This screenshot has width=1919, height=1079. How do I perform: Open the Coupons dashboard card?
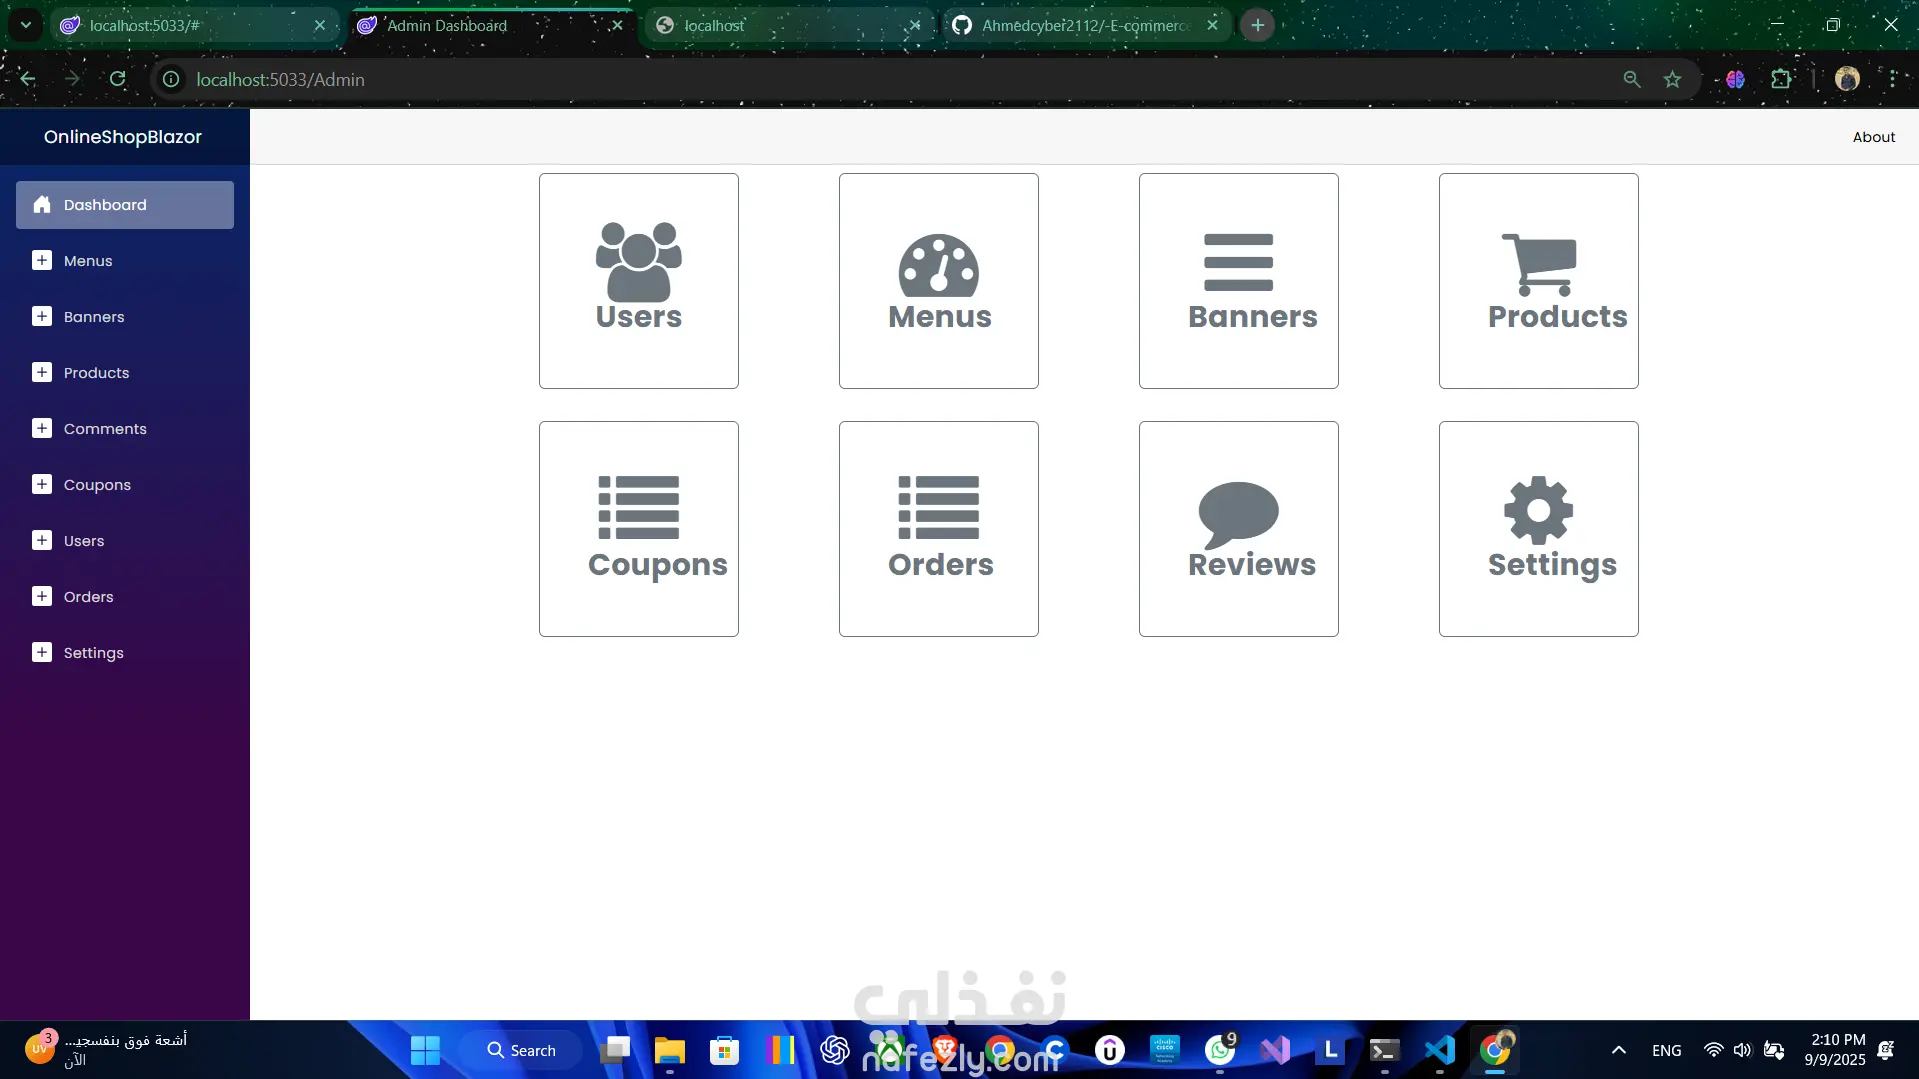(x=639, y=529)
